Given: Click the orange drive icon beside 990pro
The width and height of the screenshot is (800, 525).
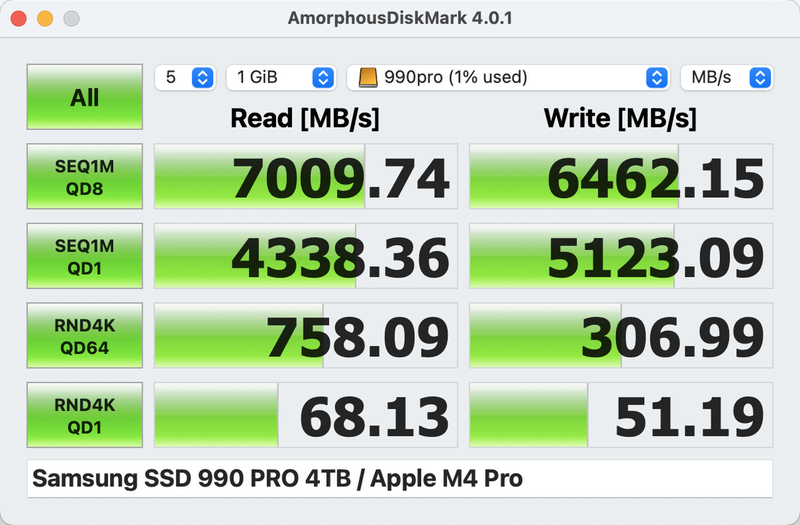Looking at the screenshot, I should pyautogui.click(x=368, y=78).
